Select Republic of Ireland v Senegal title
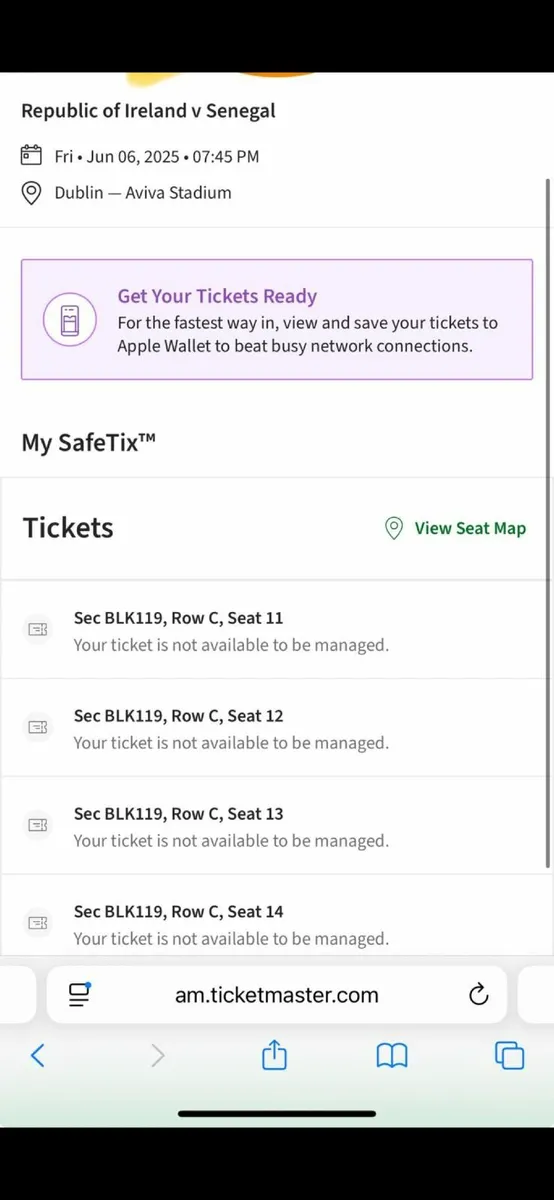The width and height of the screenshot is (554, 1200). point(148,111)
